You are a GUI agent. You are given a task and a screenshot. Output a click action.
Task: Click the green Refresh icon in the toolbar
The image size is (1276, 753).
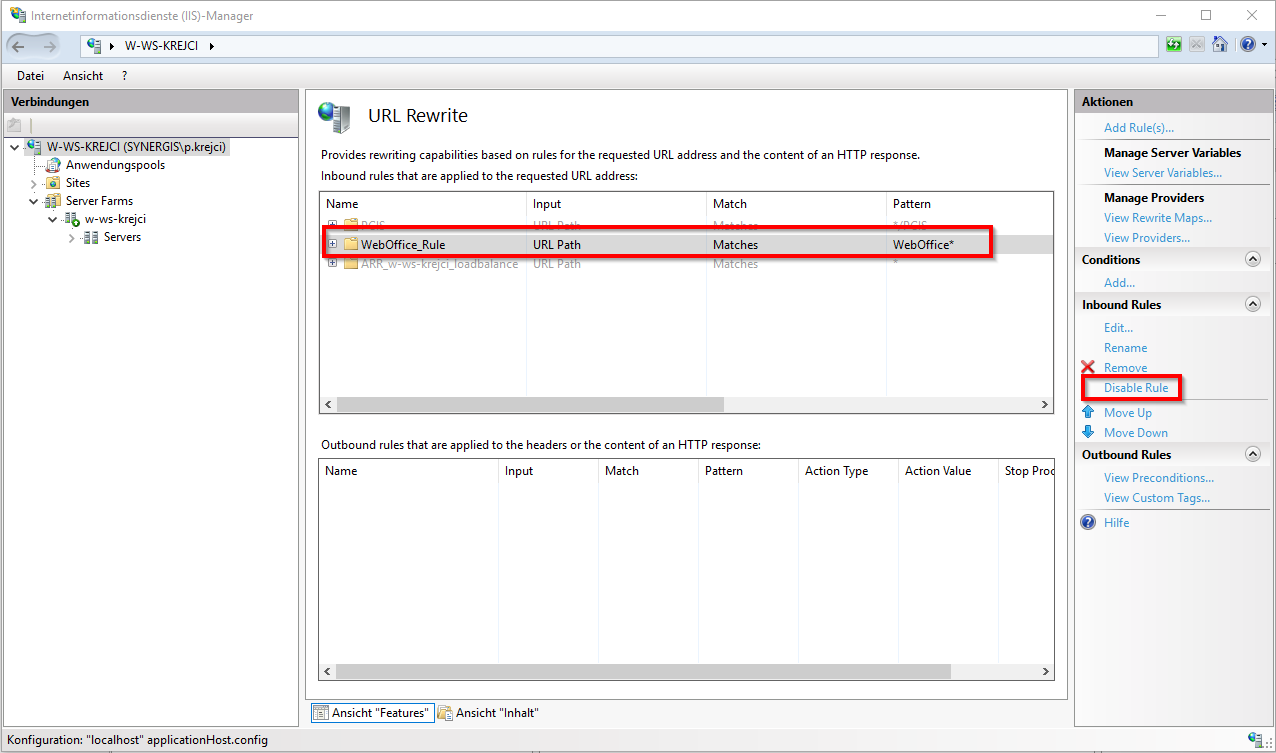pyautogui.click(x=1172, y=44)
